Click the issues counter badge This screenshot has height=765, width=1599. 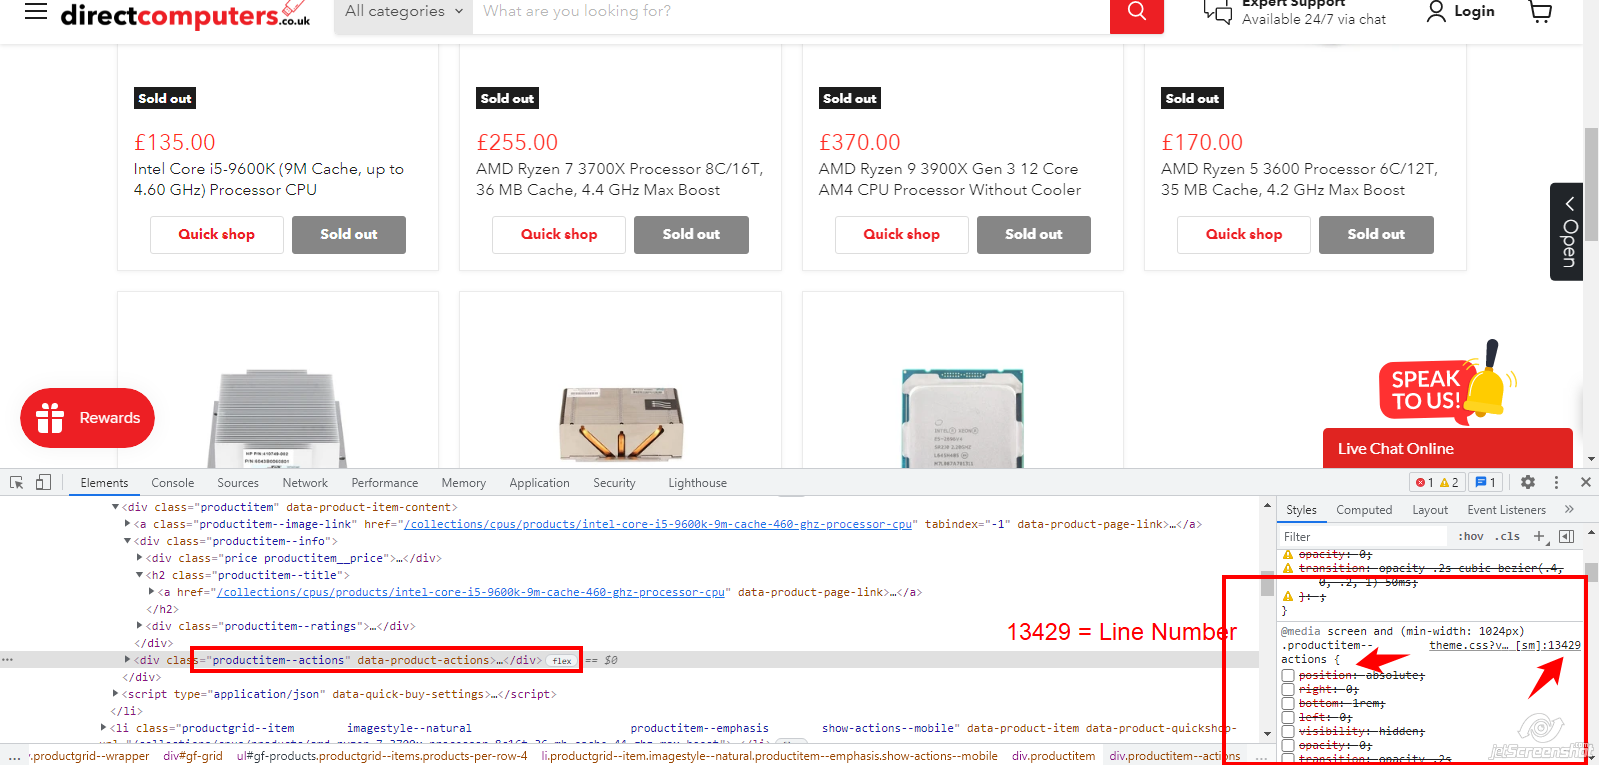(x=1486, y=482)
